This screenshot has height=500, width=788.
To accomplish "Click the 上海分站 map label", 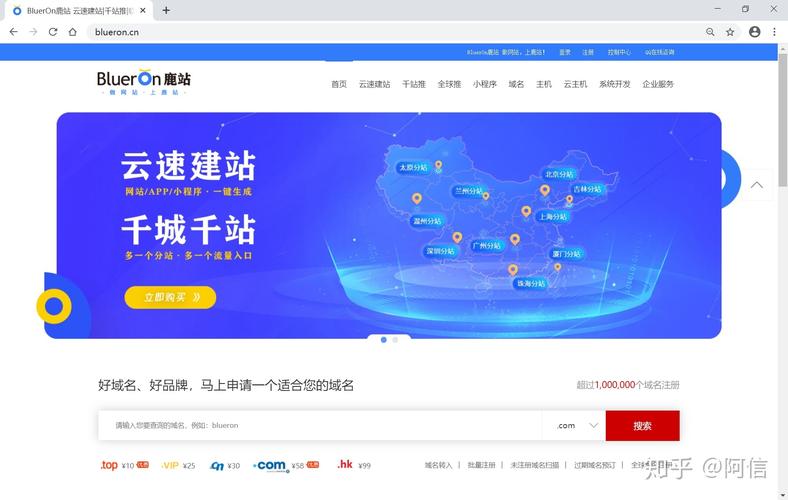I will tap(553, 217).
